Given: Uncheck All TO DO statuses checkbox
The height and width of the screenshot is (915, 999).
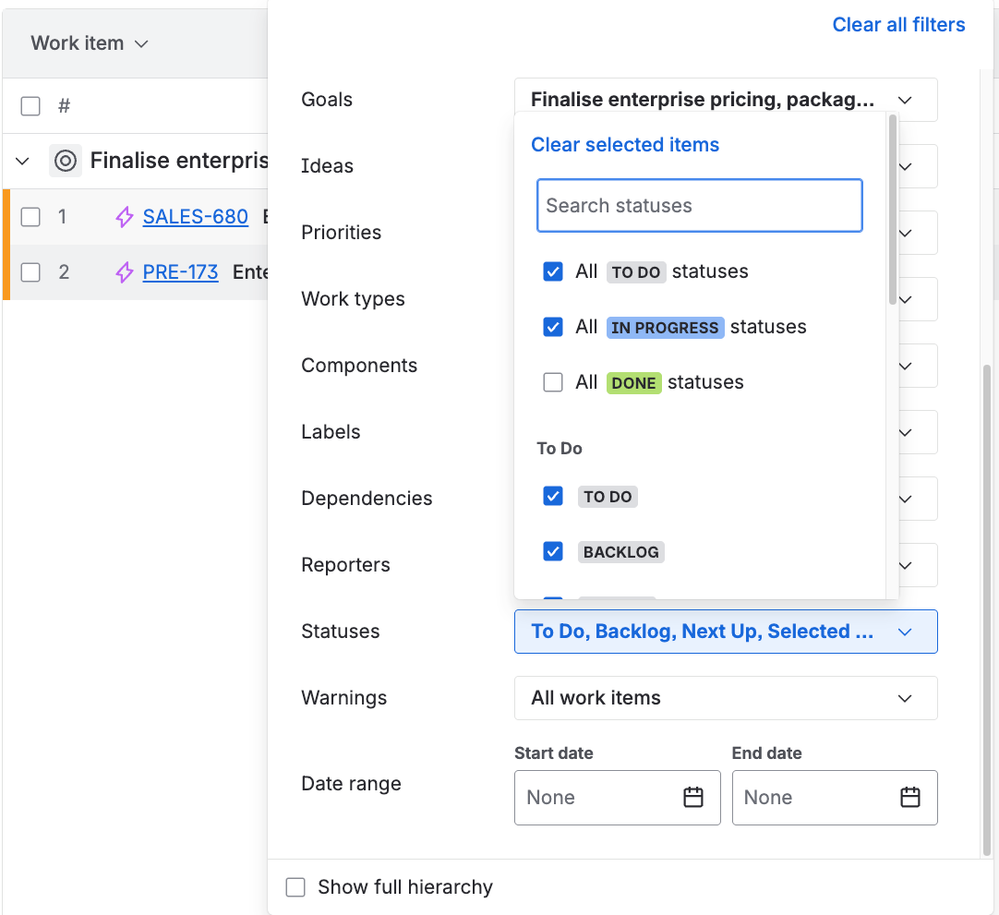Looking at the screenshot, I should coord(553,272).
